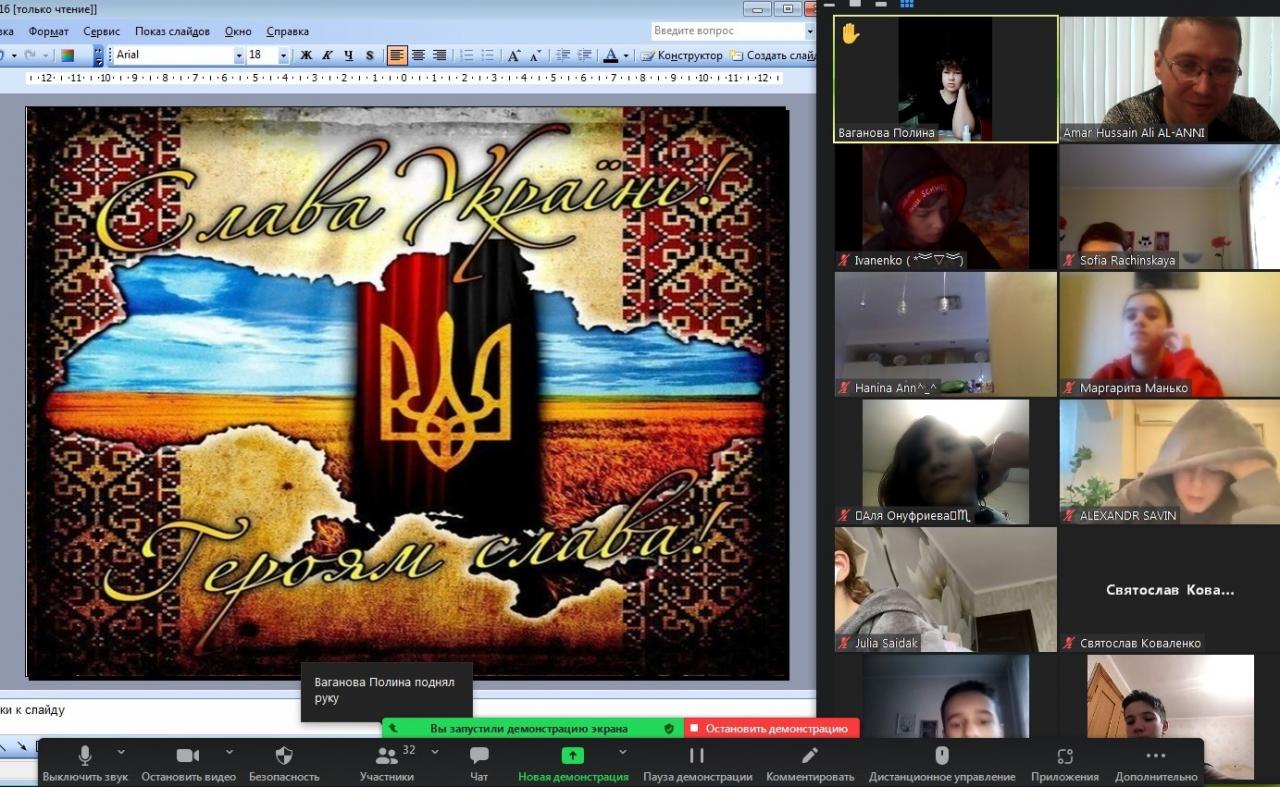Open the Показ слайдов menu
The image size is (1280, 787).
[172, 31]
